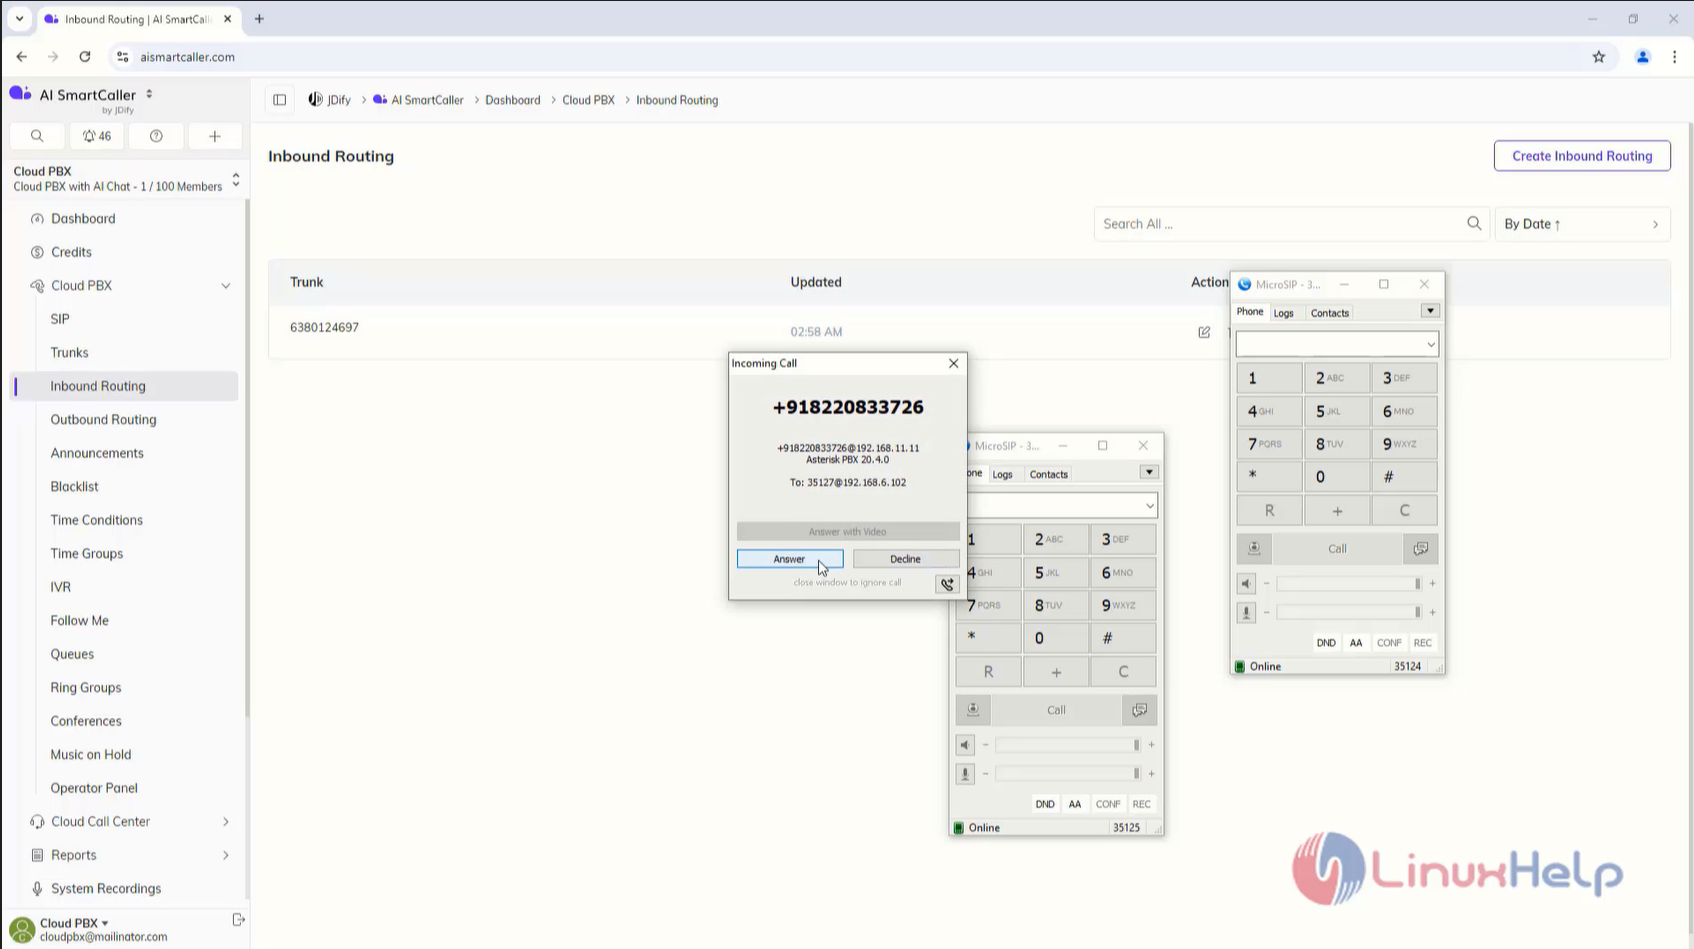Go to Outbound Routing in sidebar

click(103, 420)
